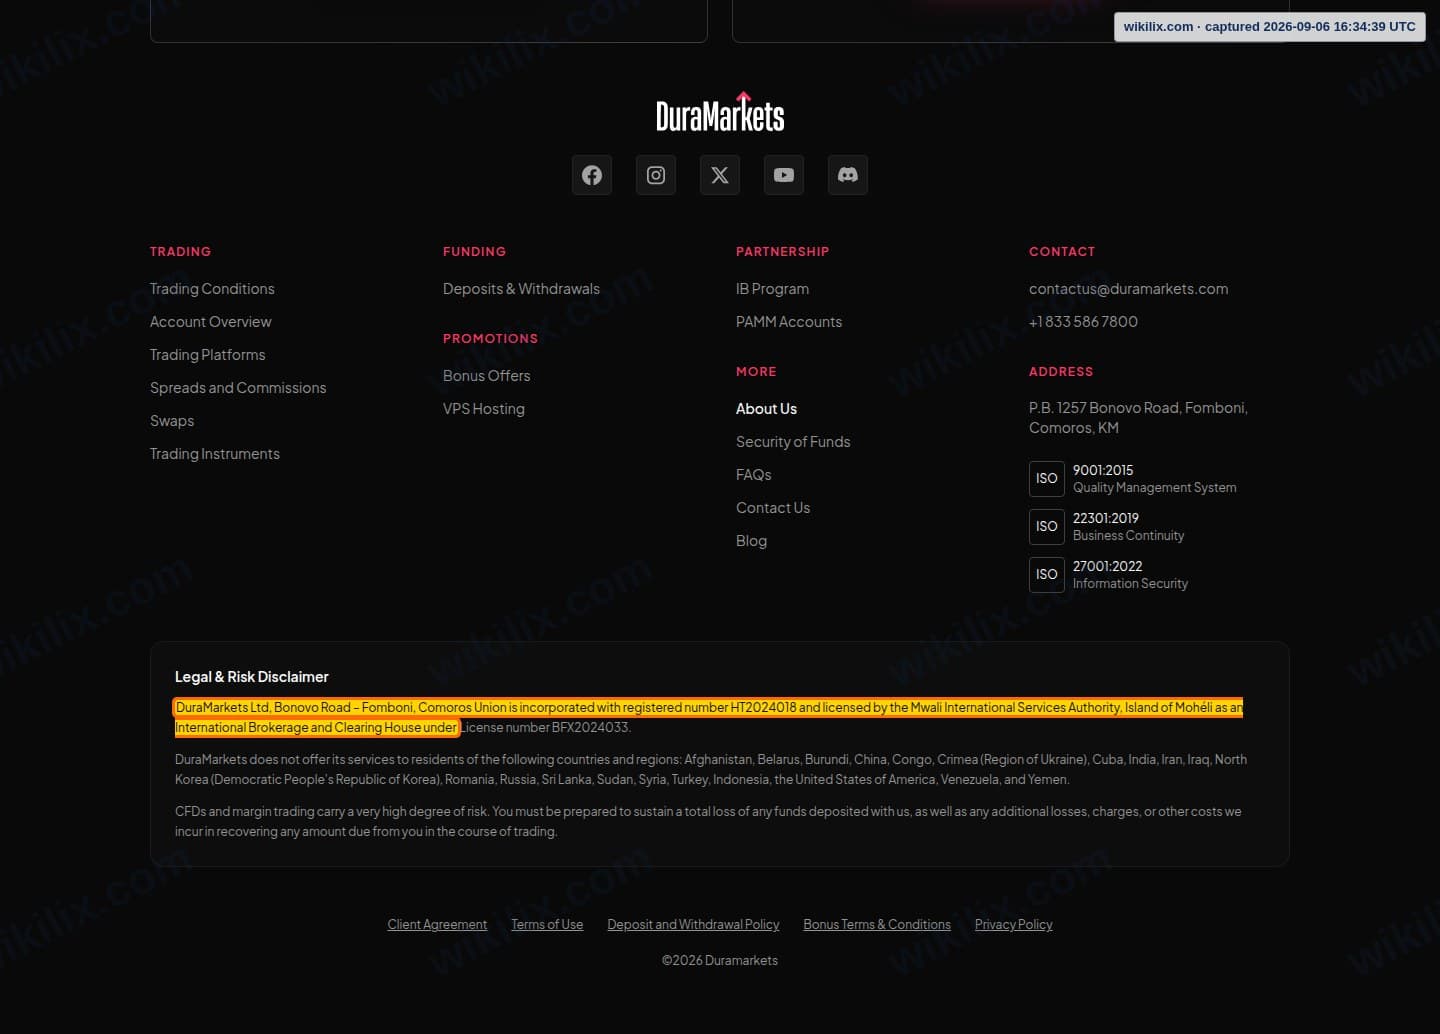Open the About Us page
This screenshot has width=1440, height=1034.
coord(767,409)
